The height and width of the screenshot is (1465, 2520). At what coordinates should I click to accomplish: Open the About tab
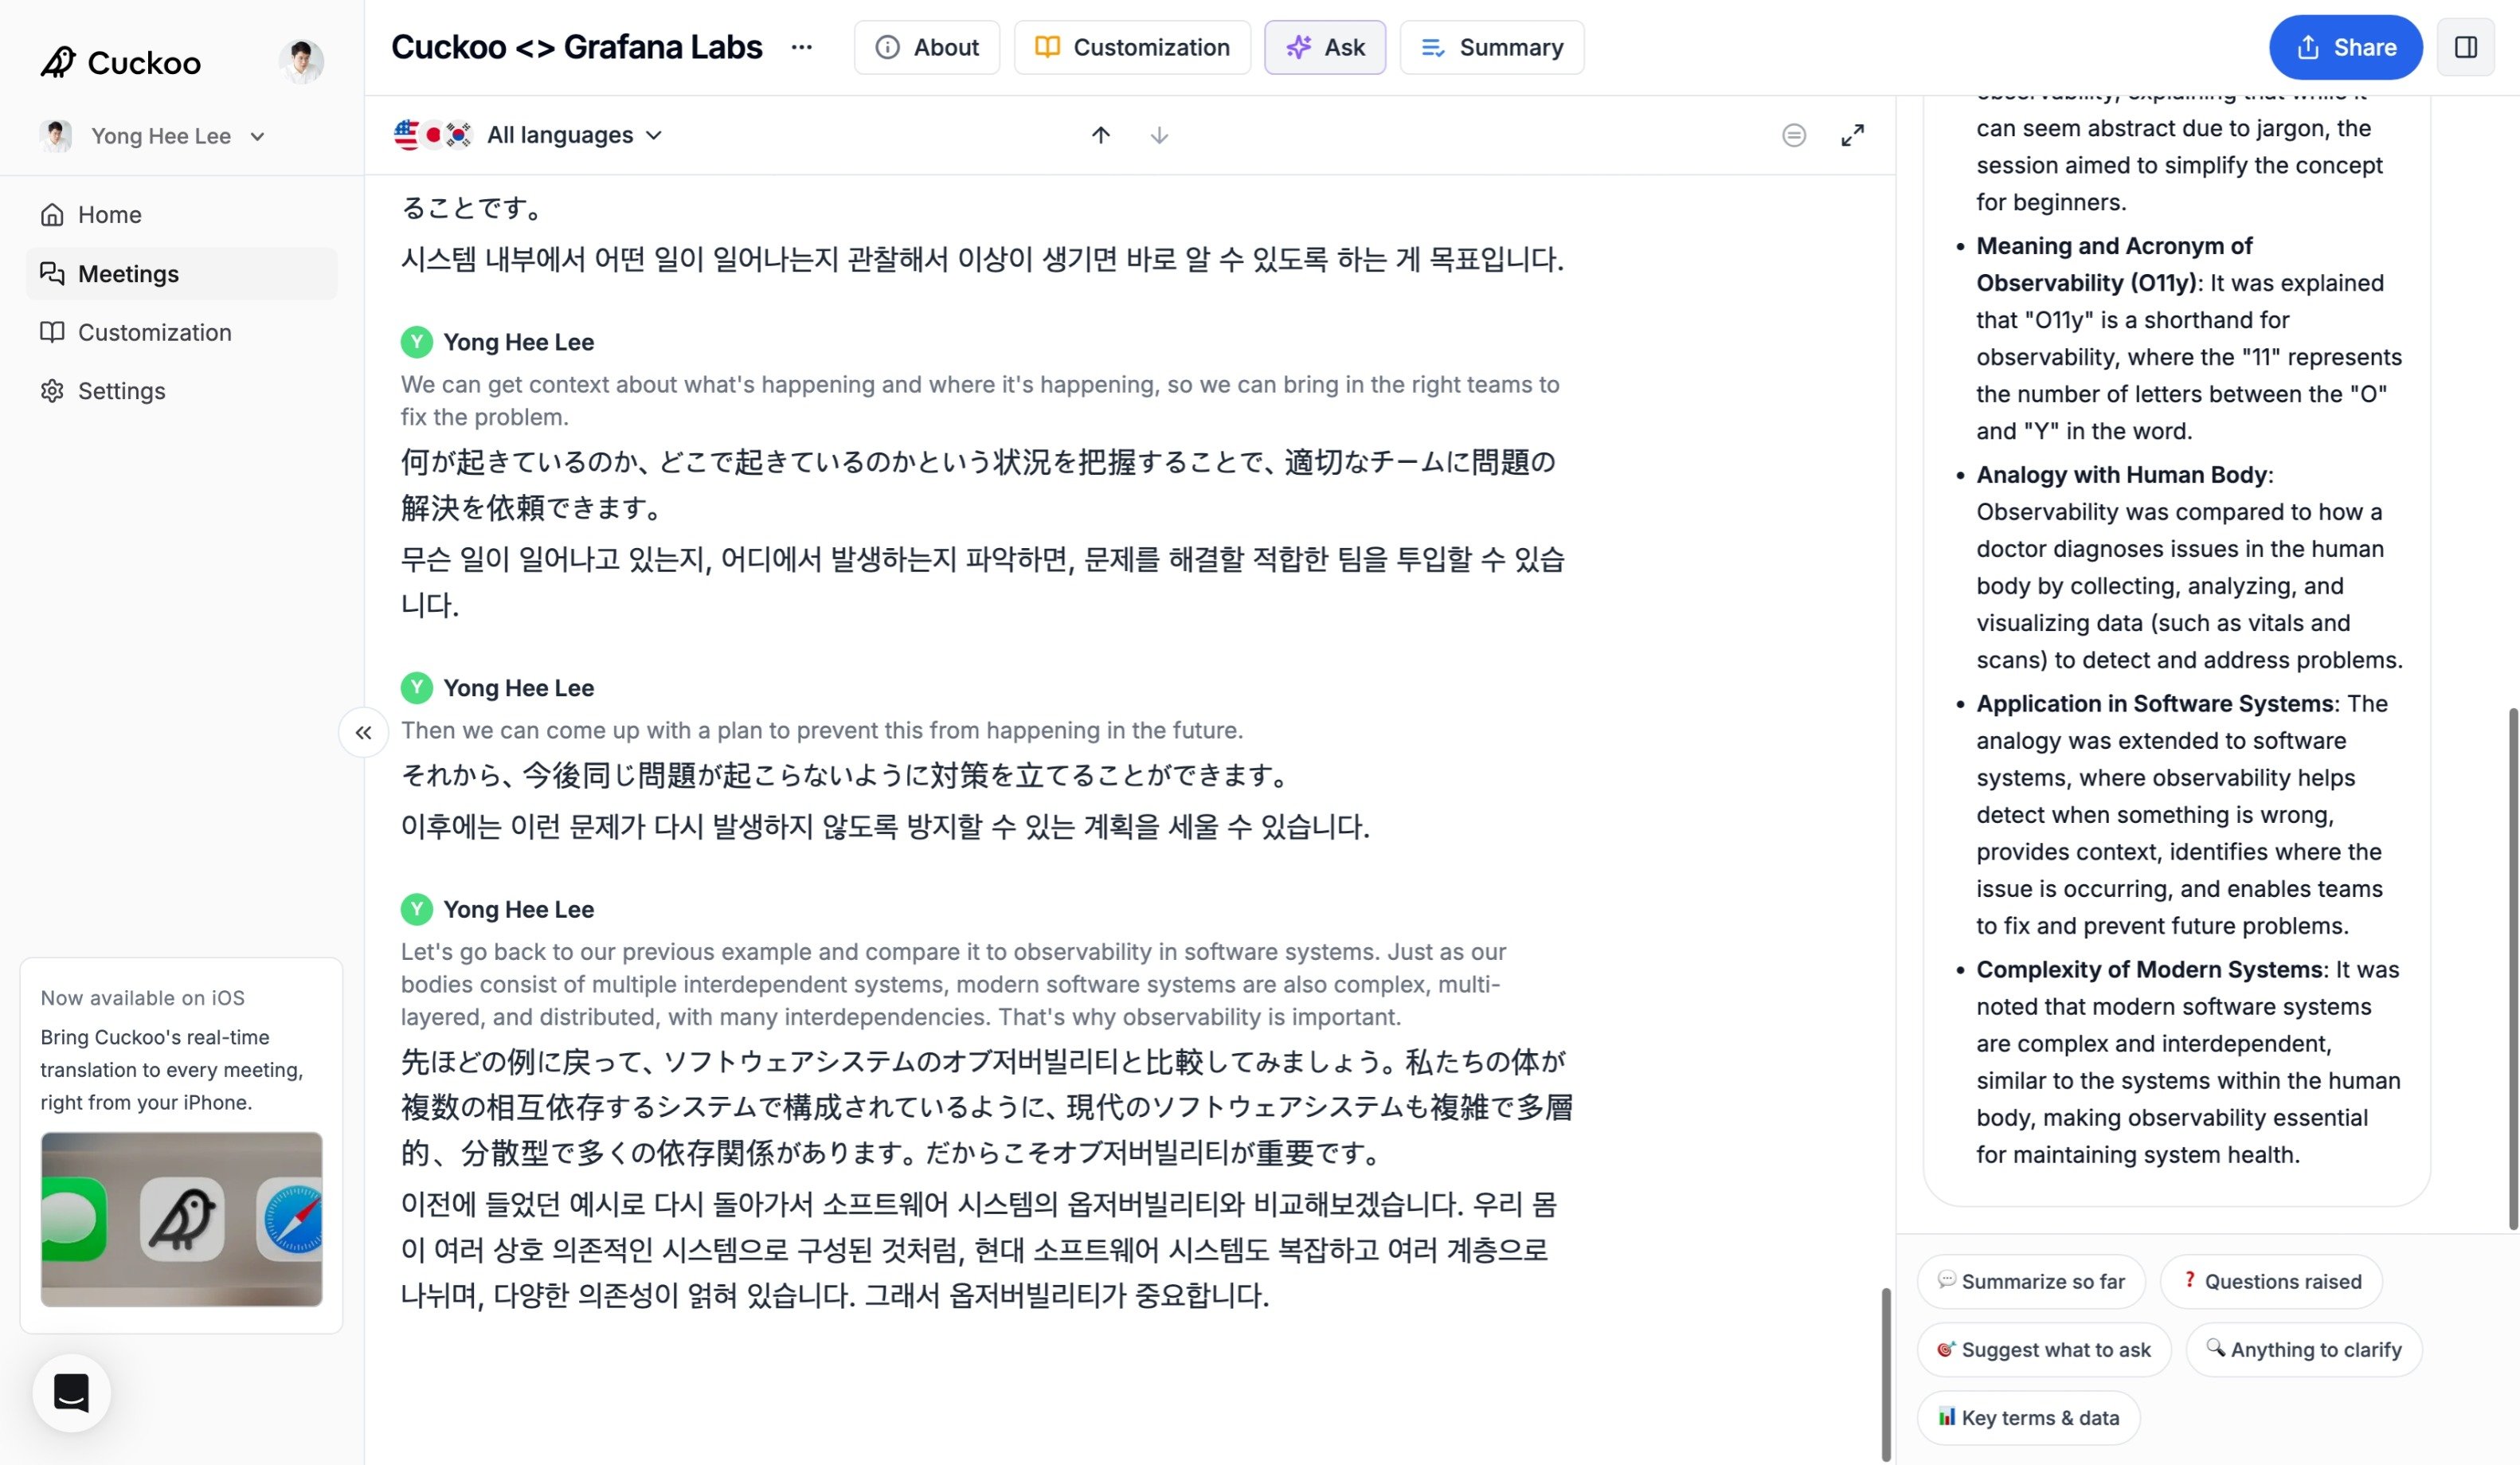coord(927,47)
